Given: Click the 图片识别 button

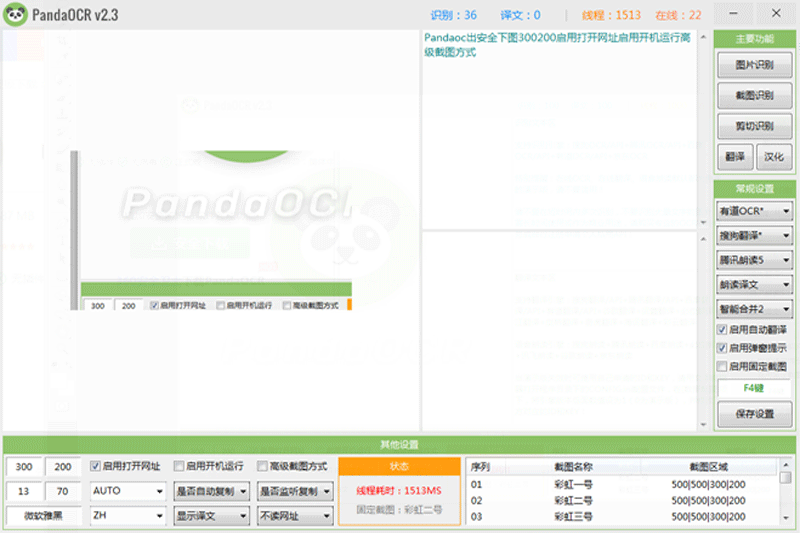Looking at the screenshot, I should [754, 65].
